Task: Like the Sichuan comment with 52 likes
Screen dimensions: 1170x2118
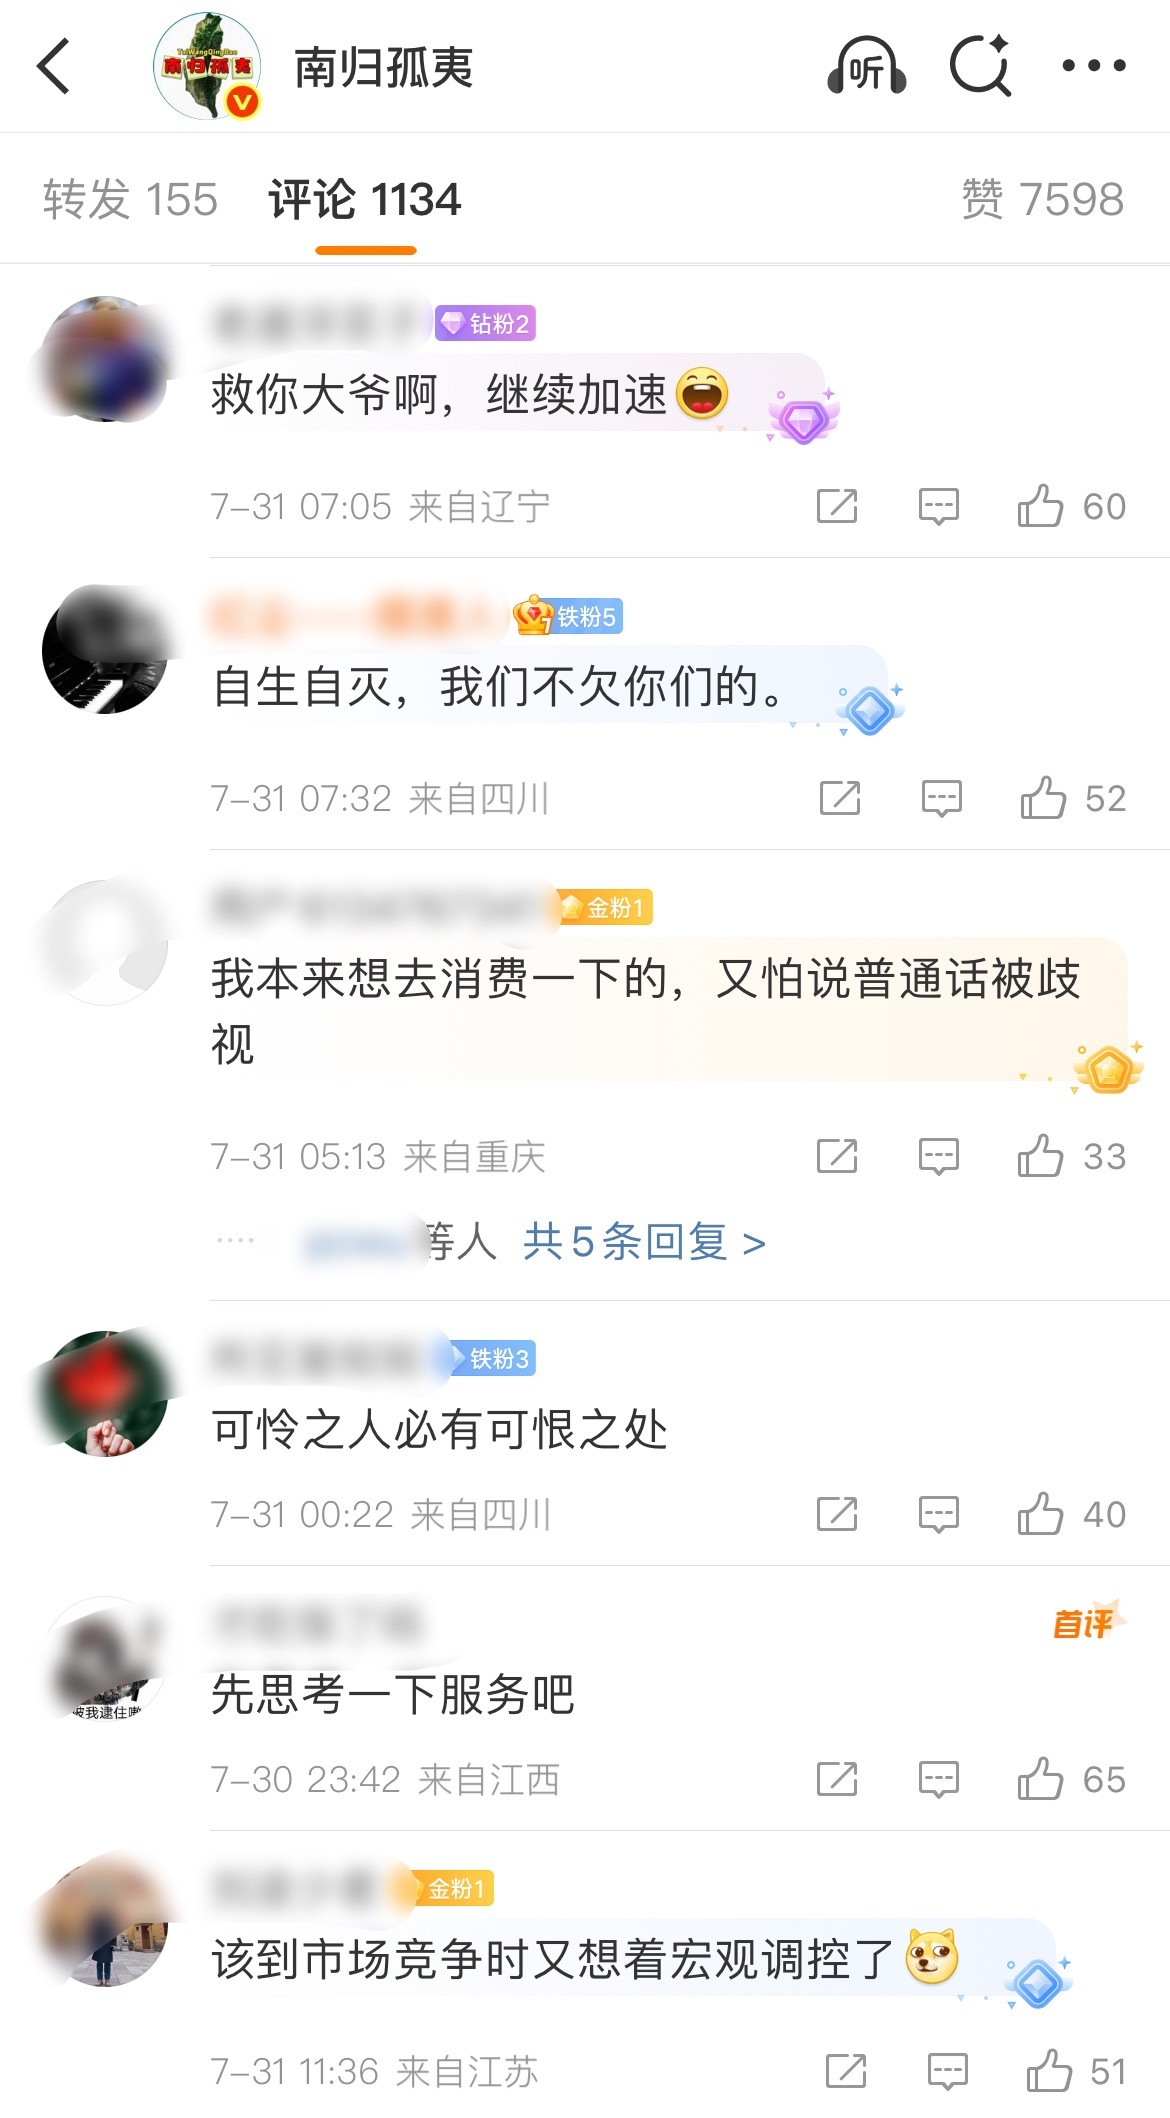Action: [x=1074, y=798]
